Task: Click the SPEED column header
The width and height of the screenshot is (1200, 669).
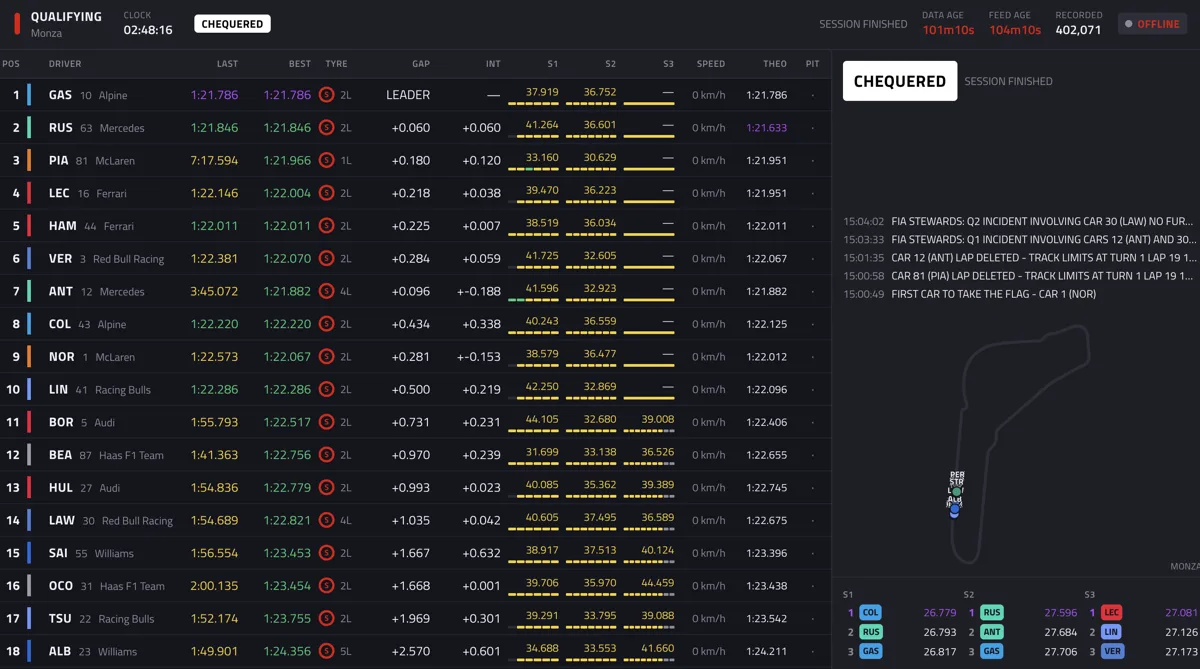Action: click(x=711, y=64)
